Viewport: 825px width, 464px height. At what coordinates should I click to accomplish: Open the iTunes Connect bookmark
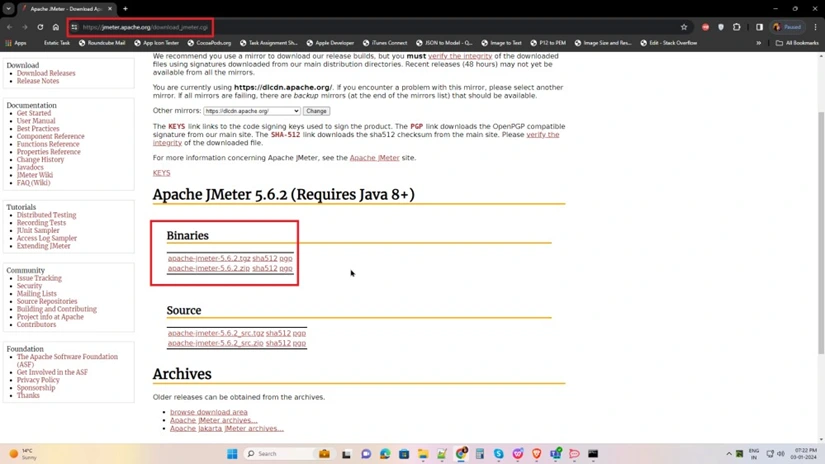(x=384, y=43)
